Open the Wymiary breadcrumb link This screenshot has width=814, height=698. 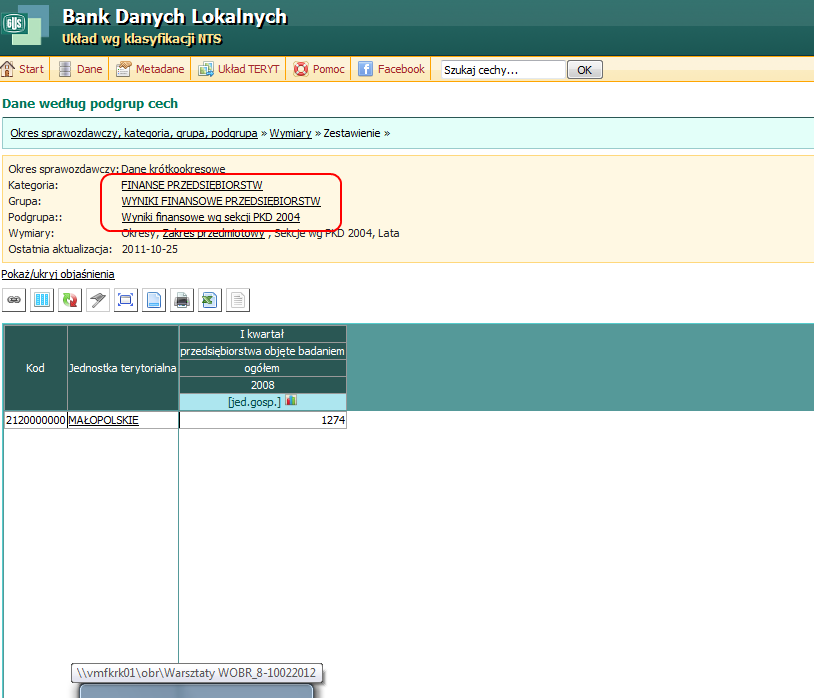point(290,133)
